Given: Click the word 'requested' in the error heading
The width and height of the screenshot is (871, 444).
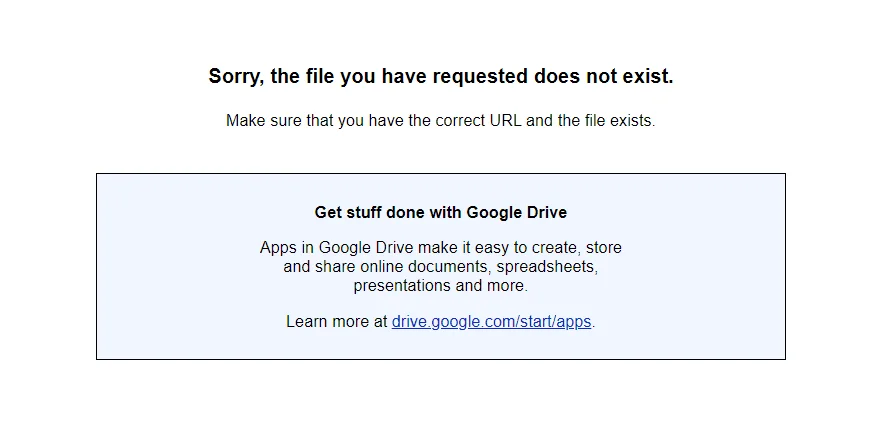Looking at the screenshot, I should pyautogui.click(x=480, y=77).
